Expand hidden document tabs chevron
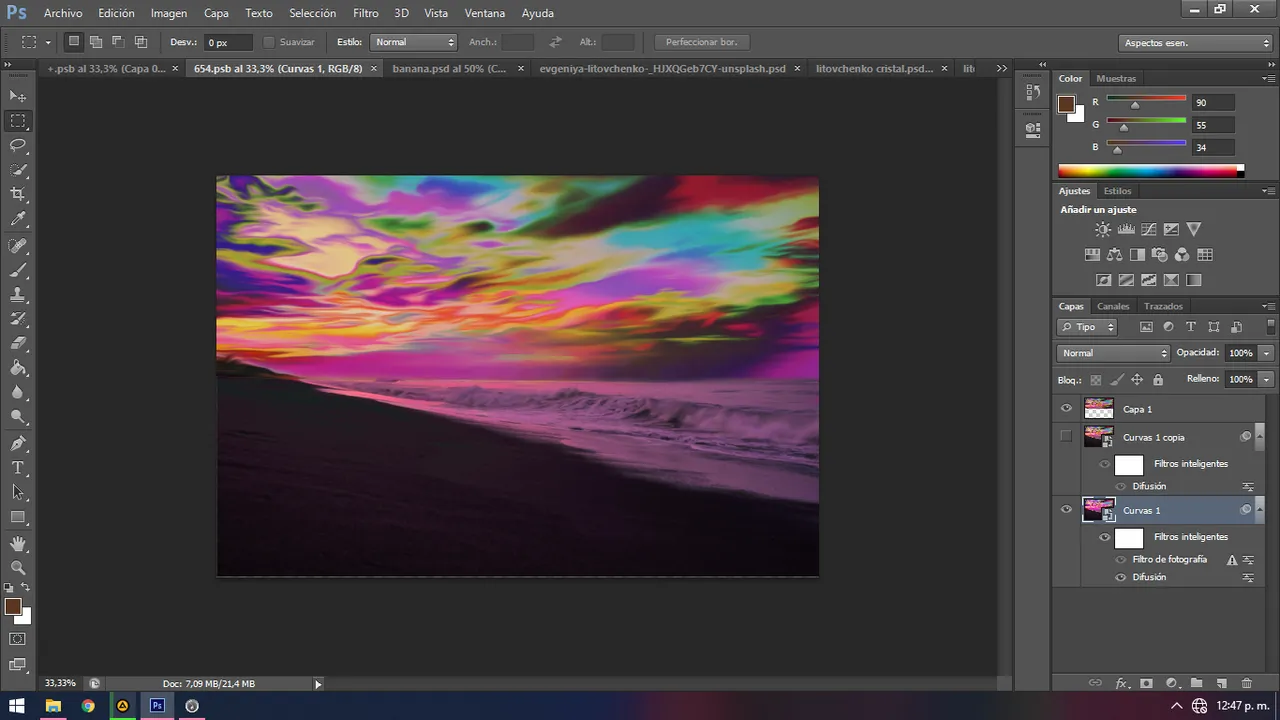Viewport: 1280px width, 720px height. 1002,68
